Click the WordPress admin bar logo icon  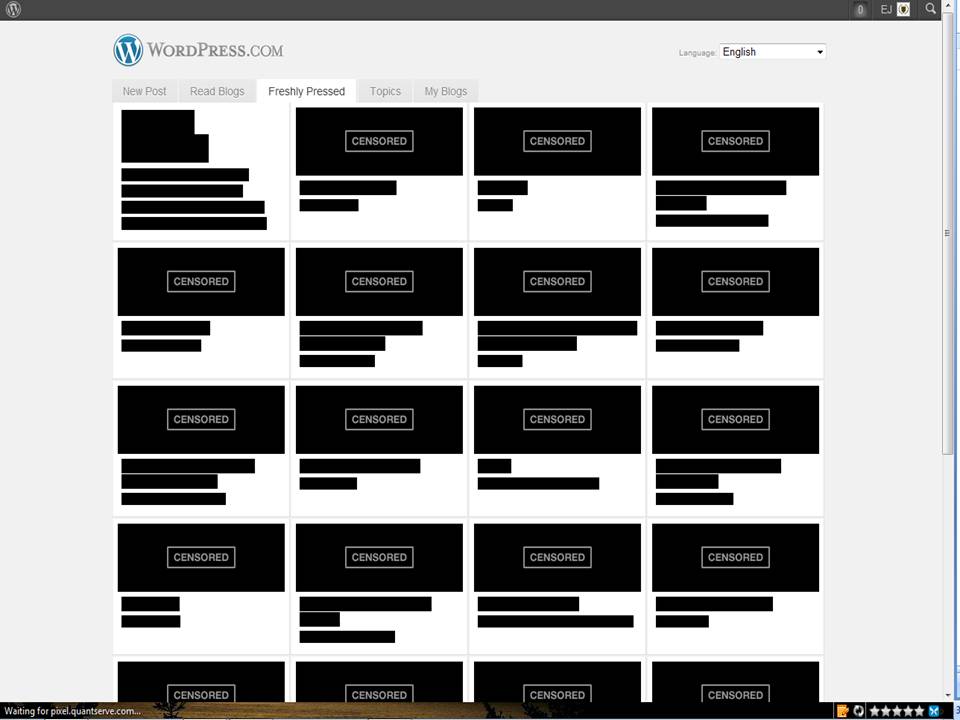pyautogui.click(x=13, y=10)
